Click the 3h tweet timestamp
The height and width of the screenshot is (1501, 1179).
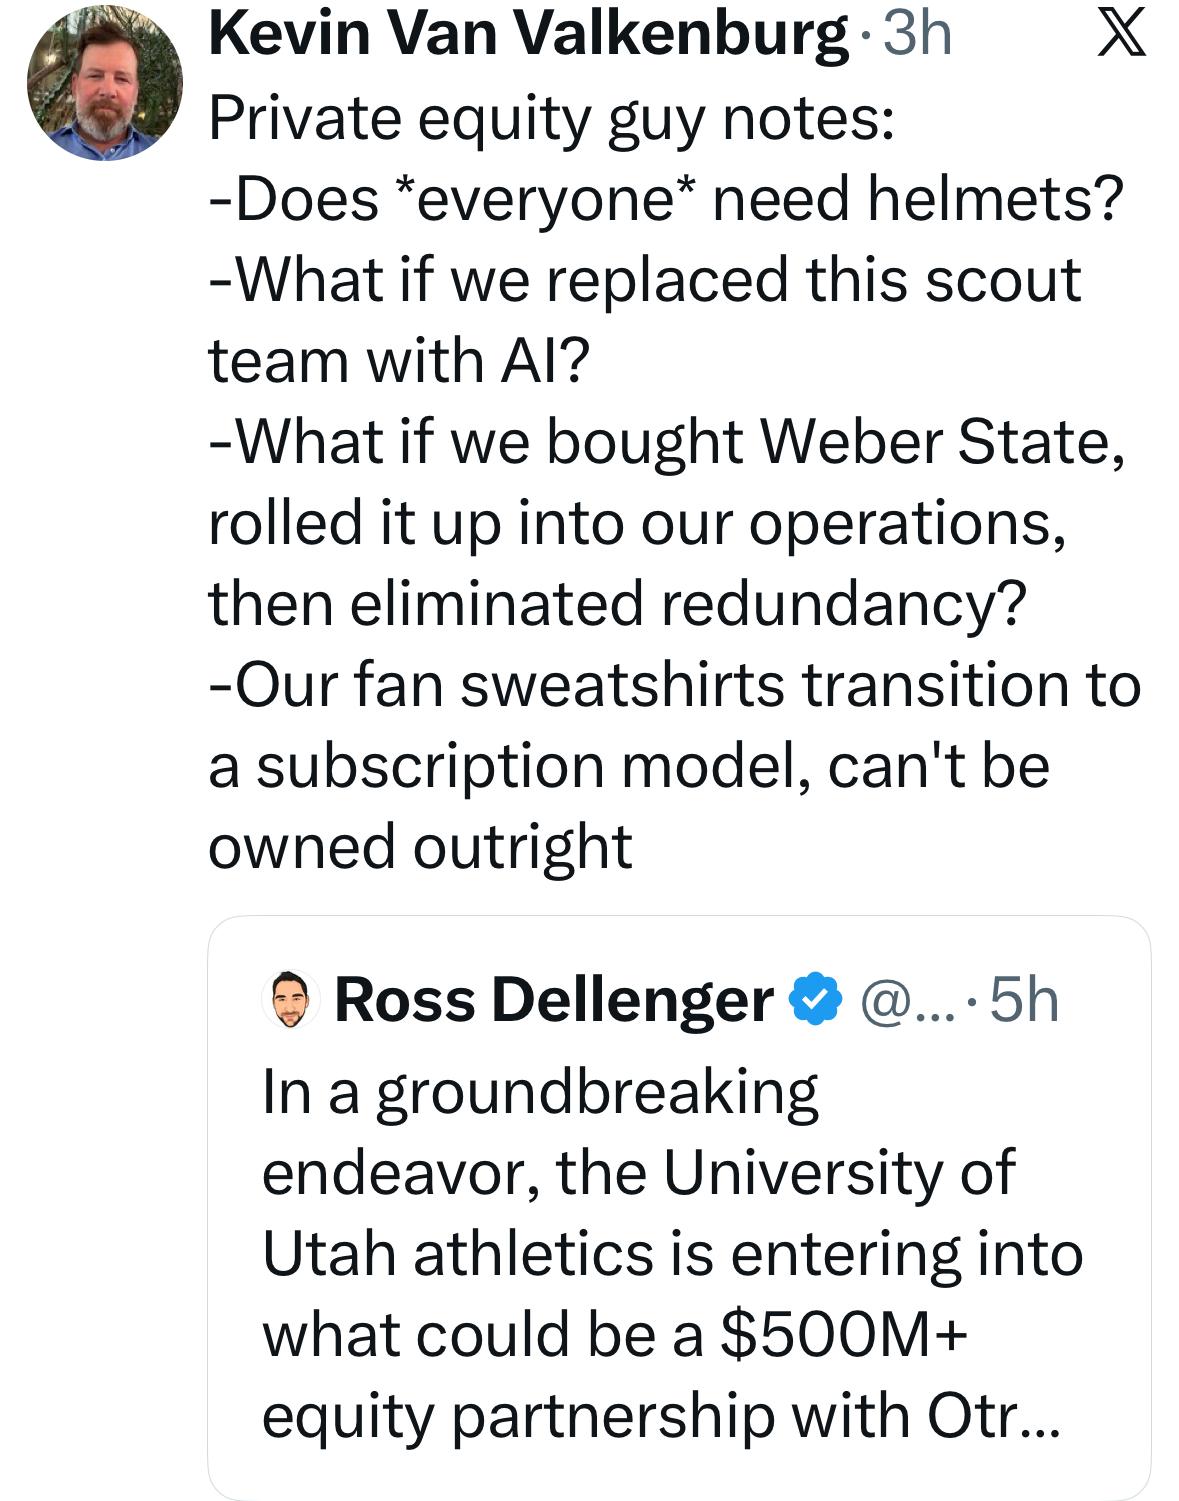point(918,34)
